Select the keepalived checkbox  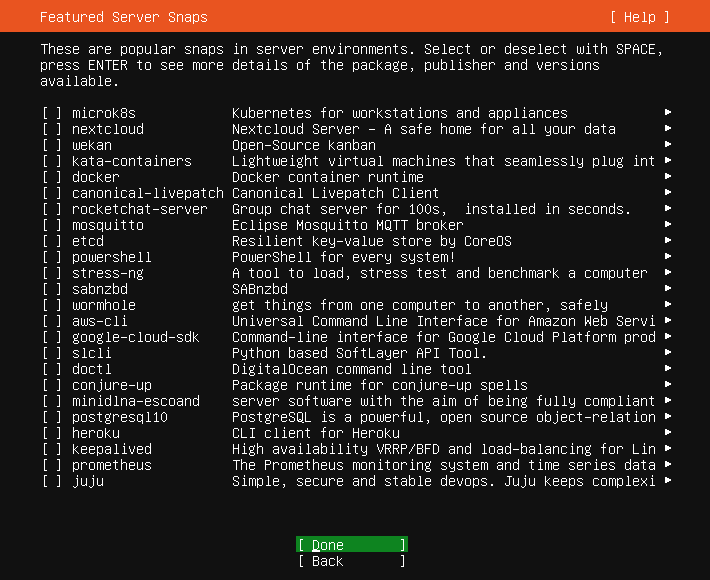(52, 449)
